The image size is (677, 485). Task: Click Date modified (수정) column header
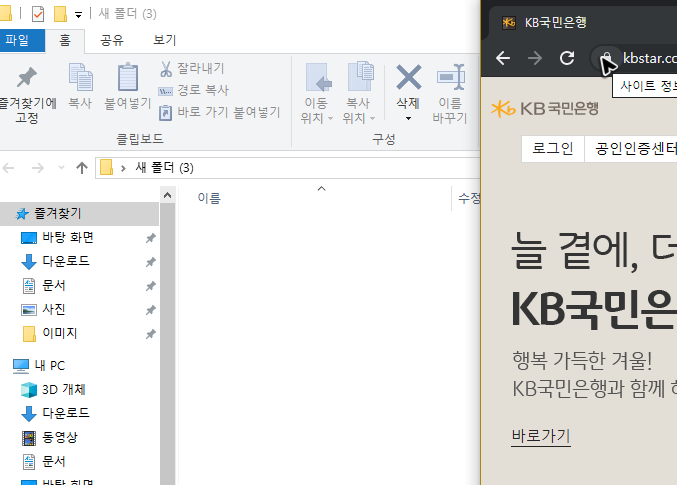tap(469, 198)
